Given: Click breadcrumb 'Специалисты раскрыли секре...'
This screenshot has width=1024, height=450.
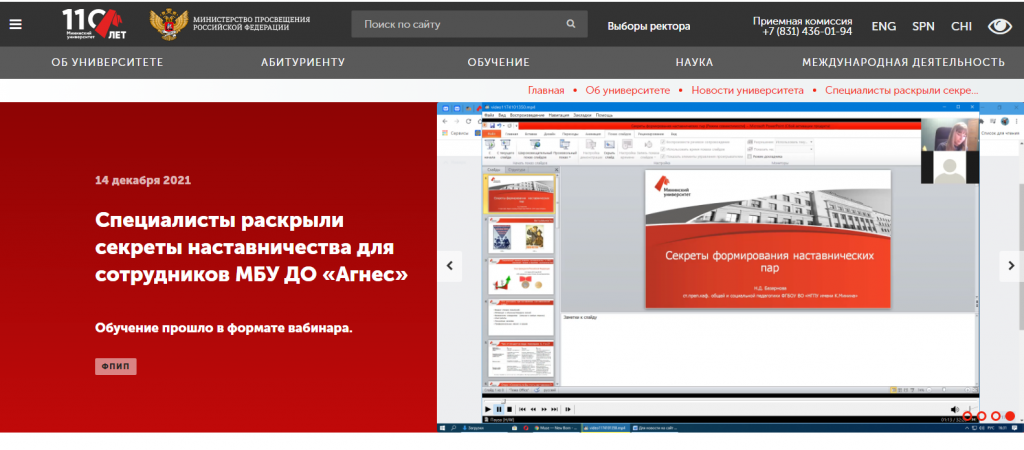Looking at the screenshot, I should coord(902,90).
